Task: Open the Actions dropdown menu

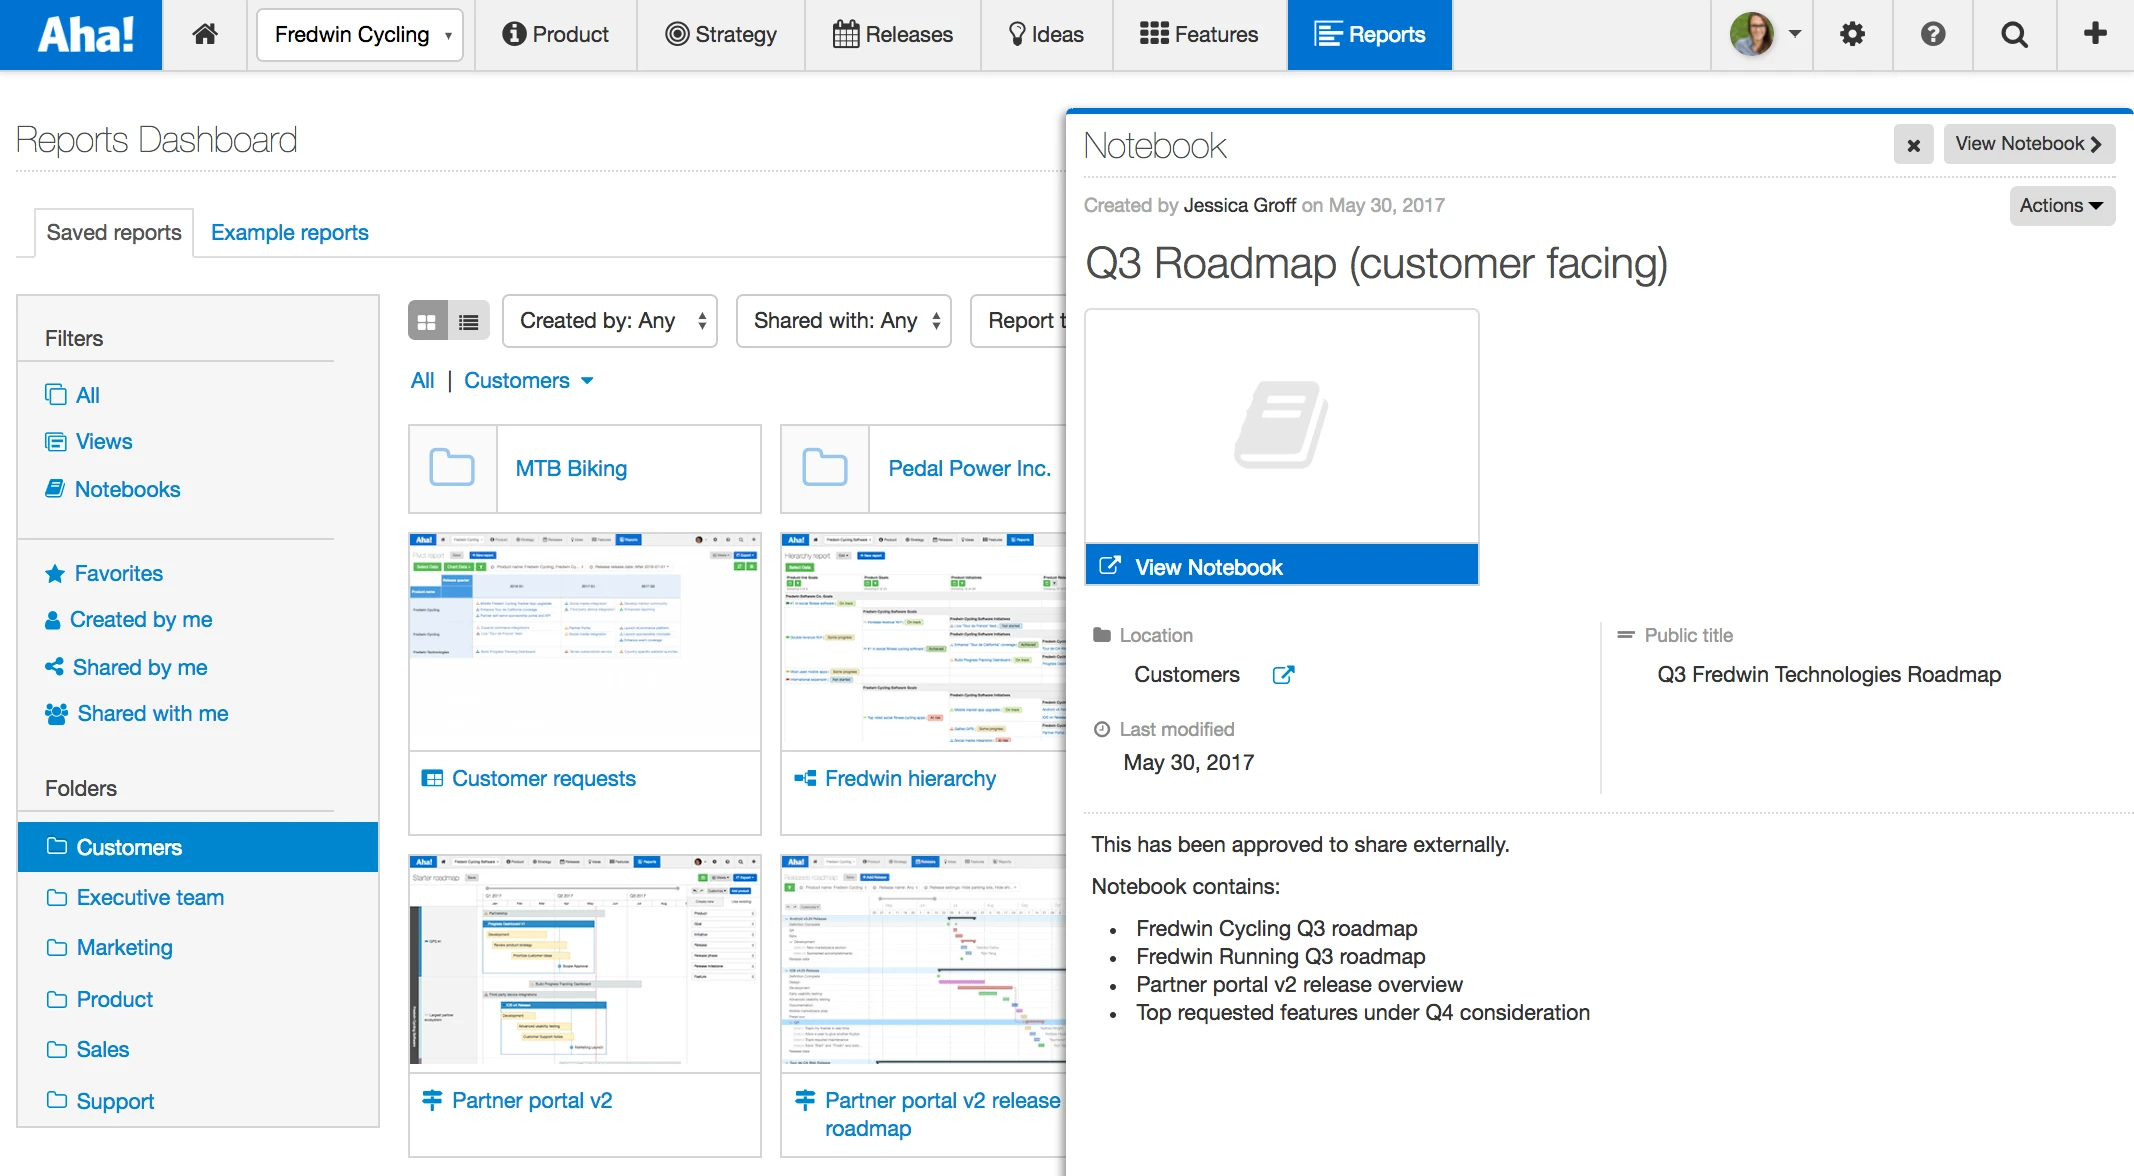Action: click(x=2061, y=205)
